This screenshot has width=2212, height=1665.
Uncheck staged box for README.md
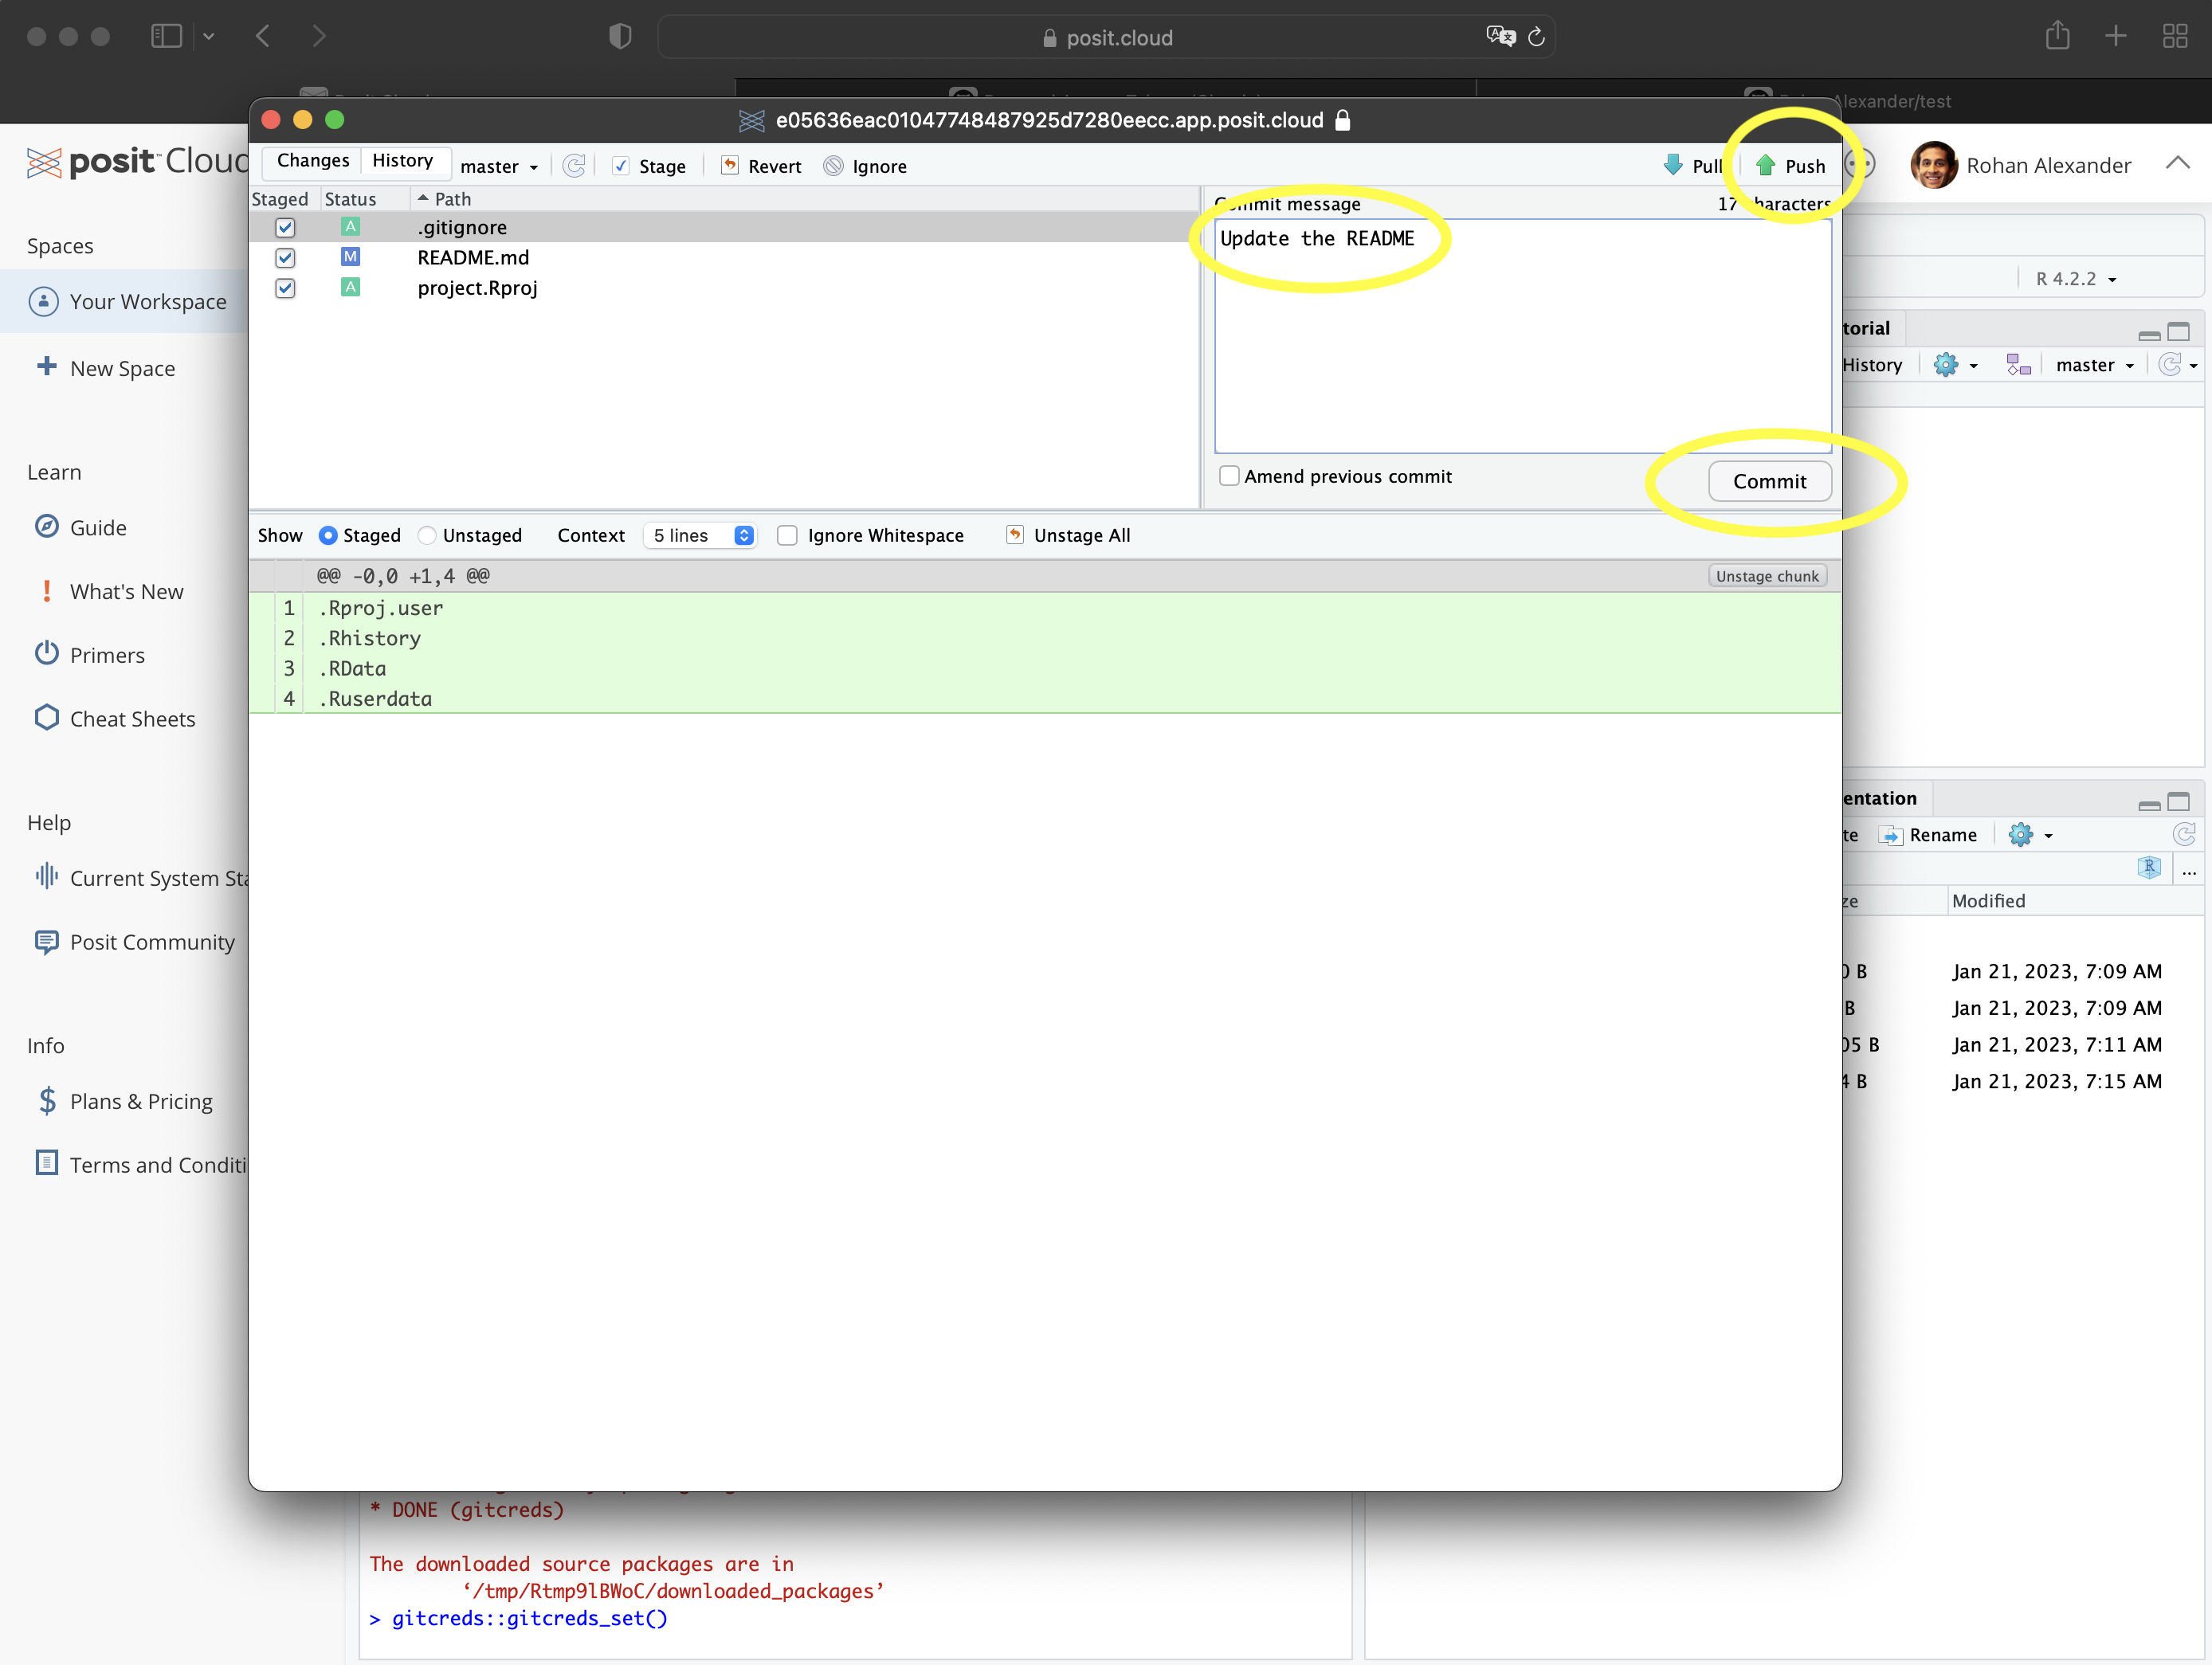(x=285, y=258)
